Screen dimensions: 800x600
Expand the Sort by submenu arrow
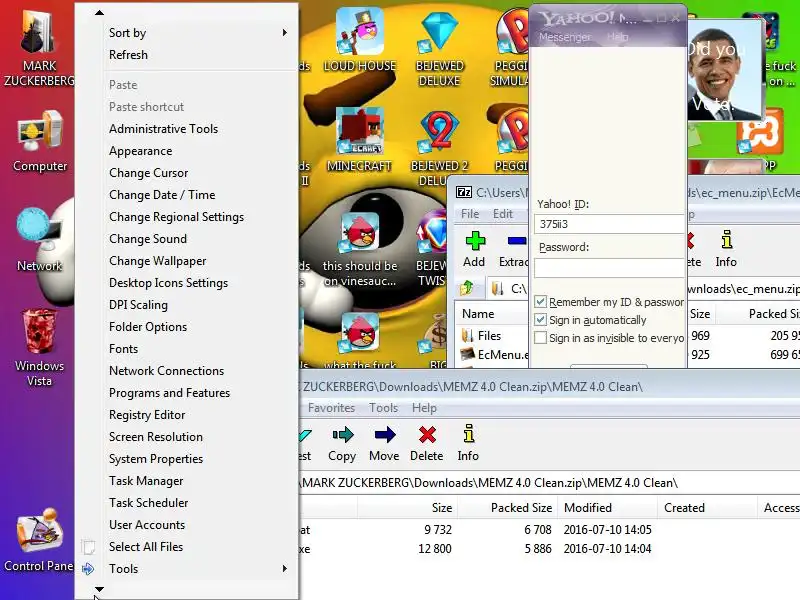(x=285, y=33)
